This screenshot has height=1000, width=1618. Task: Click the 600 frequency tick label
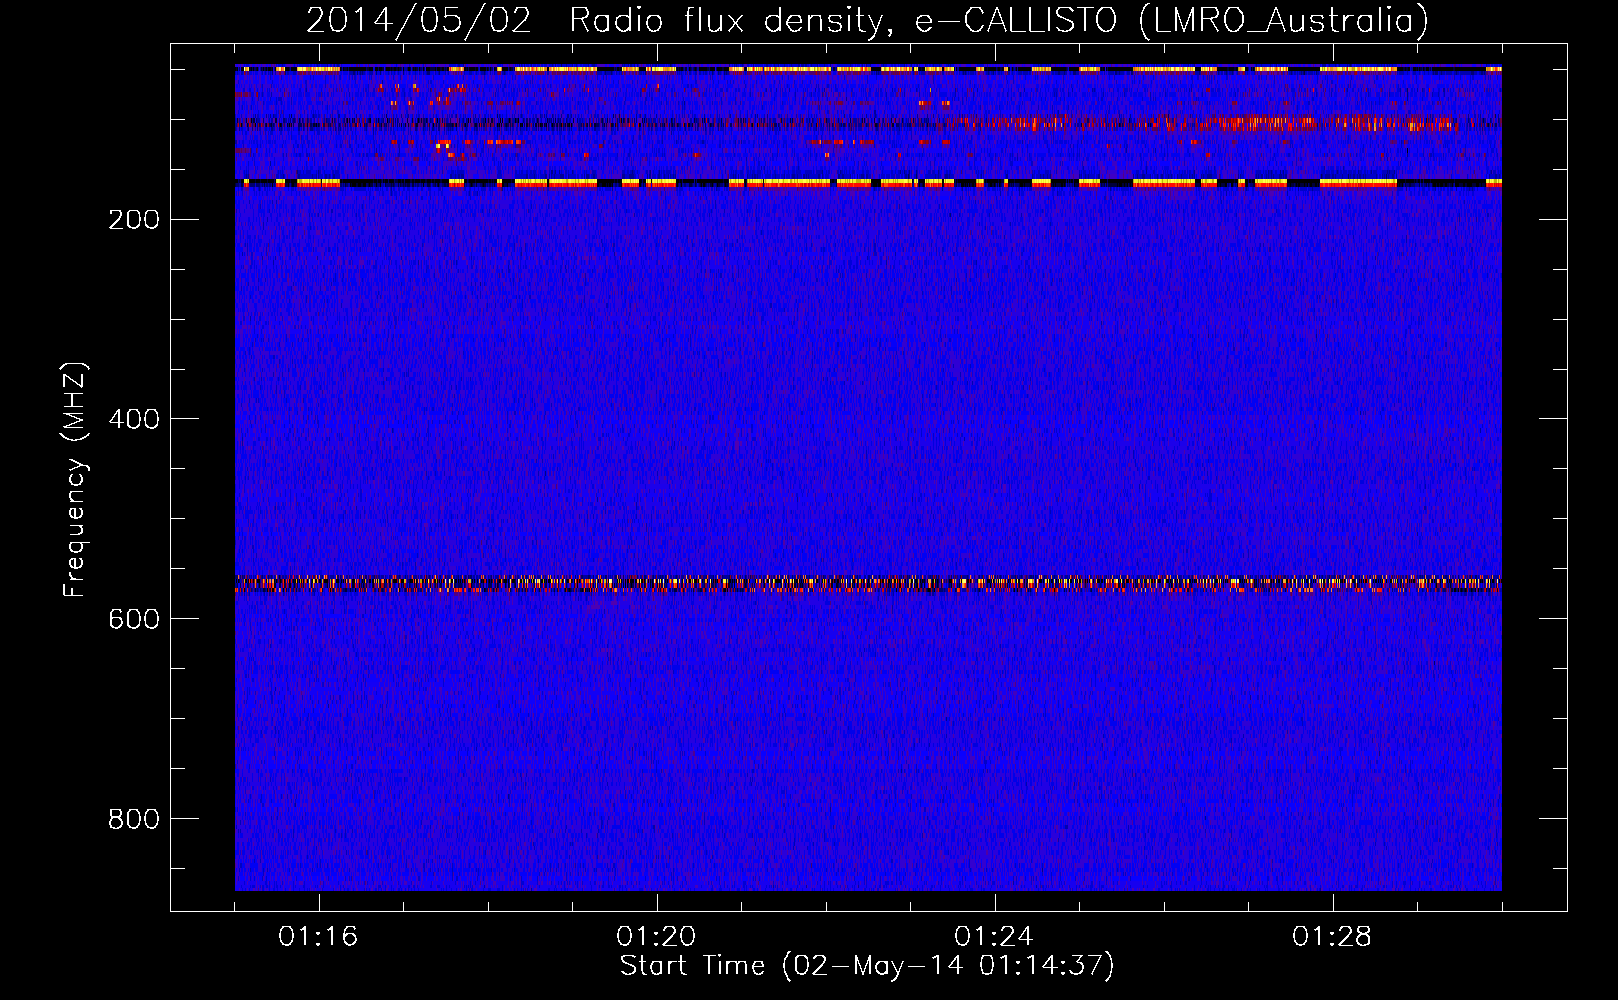134,619
